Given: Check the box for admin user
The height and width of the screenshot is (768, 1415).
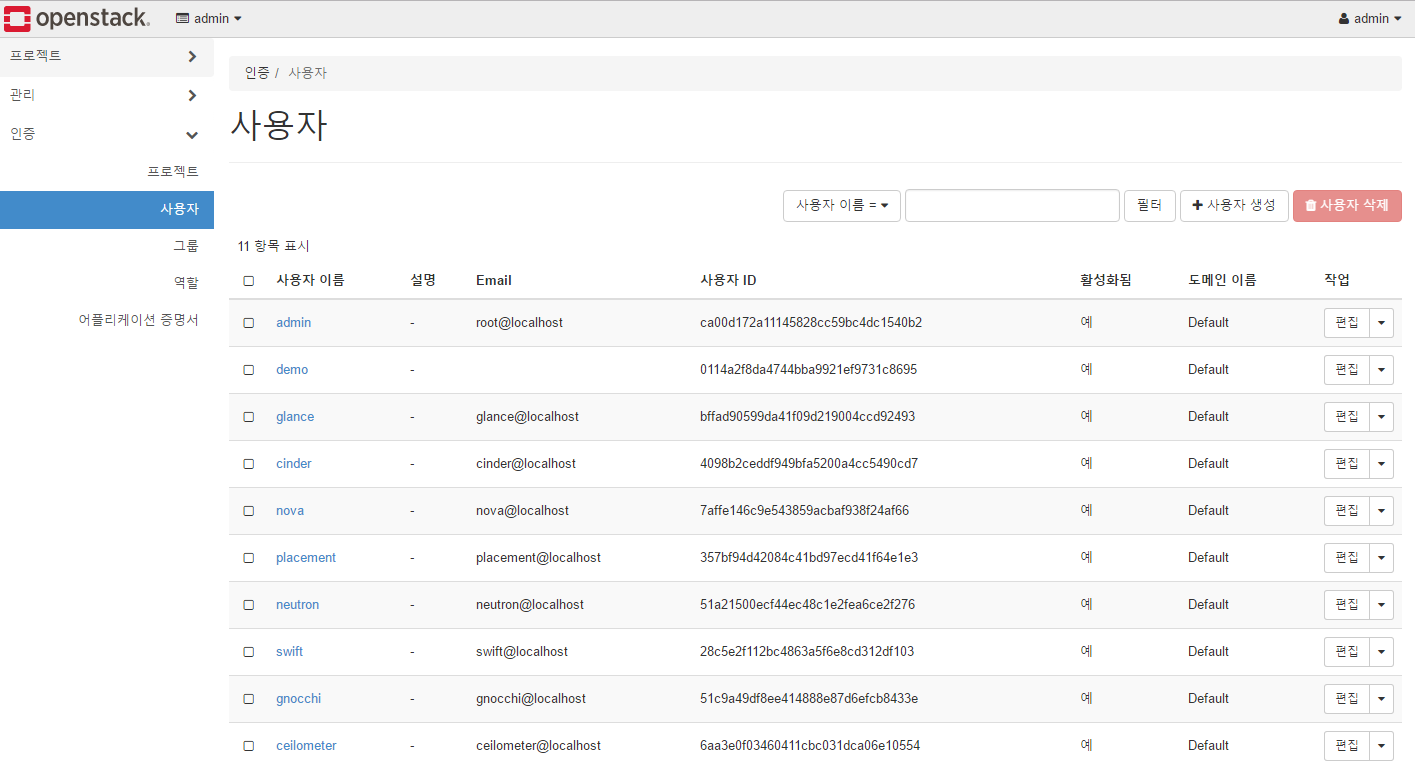Looking at the screenshot, I should (x=249, y=323).
